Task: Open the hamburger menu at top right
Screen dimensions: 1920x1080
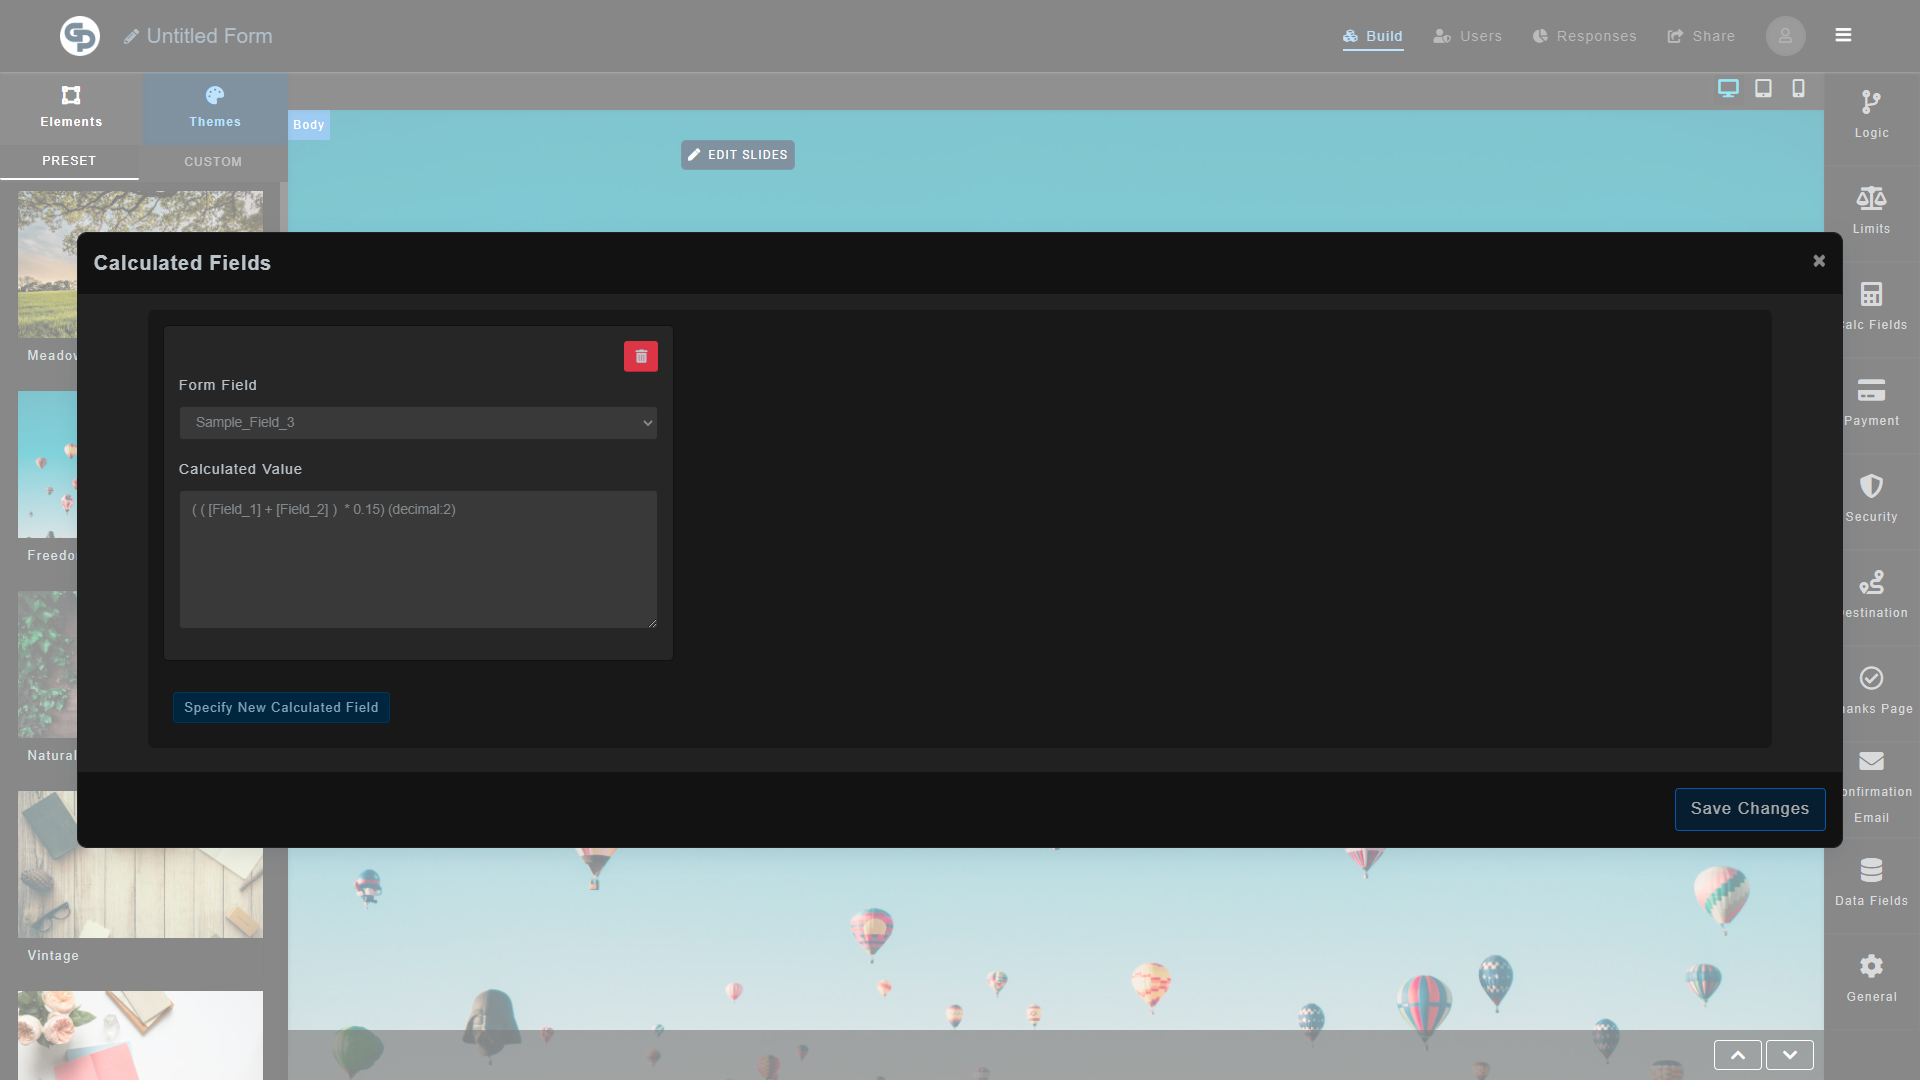Action: coord(1843,35)
